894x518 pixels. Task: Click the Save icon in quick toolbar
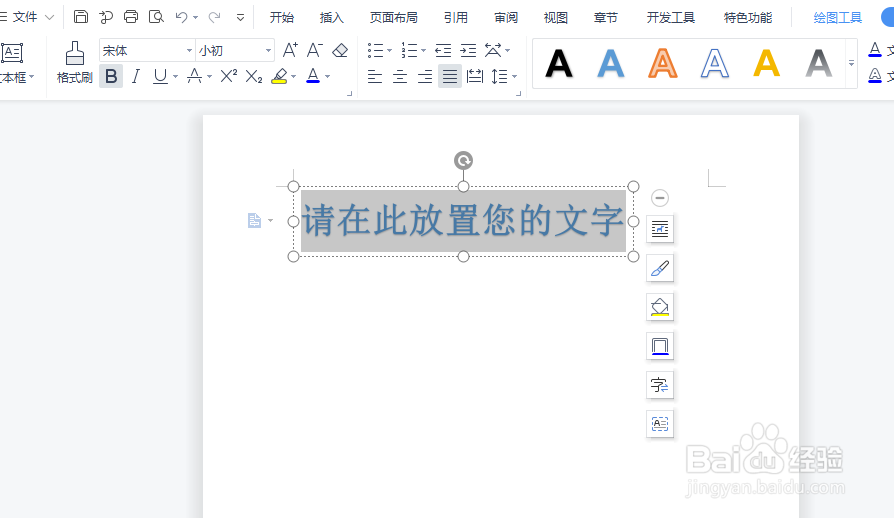click(x=81, y=17)
